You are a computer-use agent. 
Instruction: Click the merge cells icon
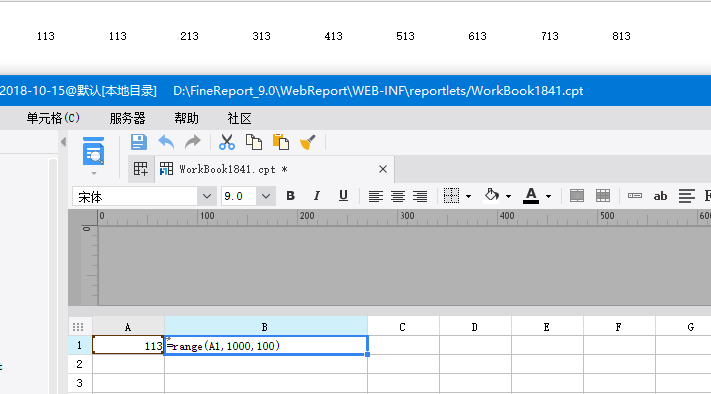(577, 196)
